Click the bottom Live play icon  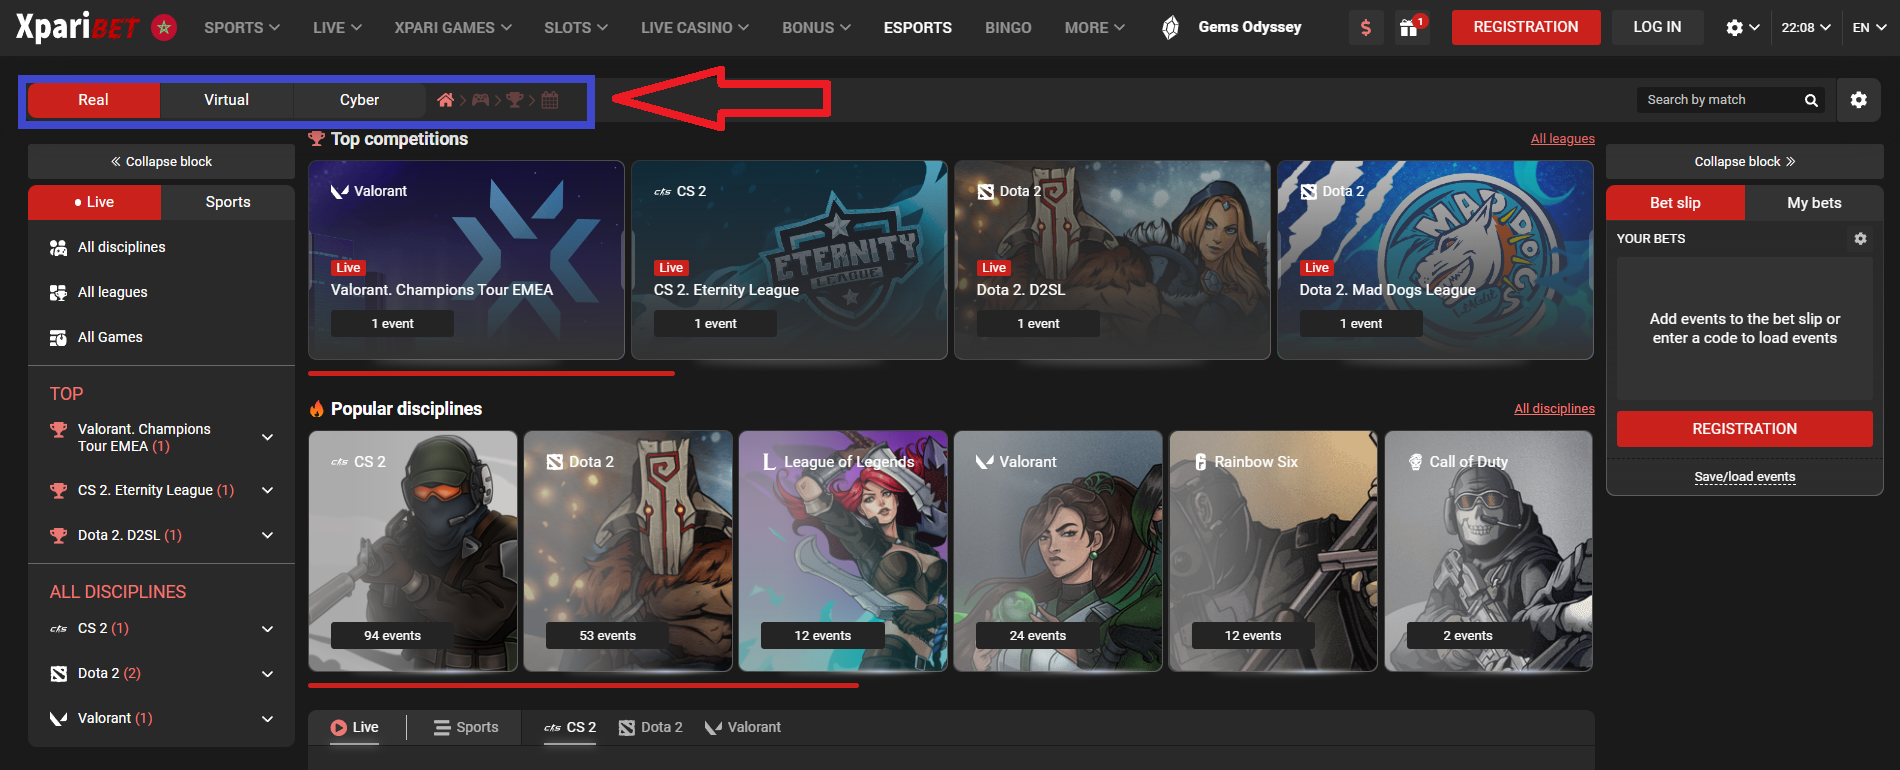coord(339,728)
